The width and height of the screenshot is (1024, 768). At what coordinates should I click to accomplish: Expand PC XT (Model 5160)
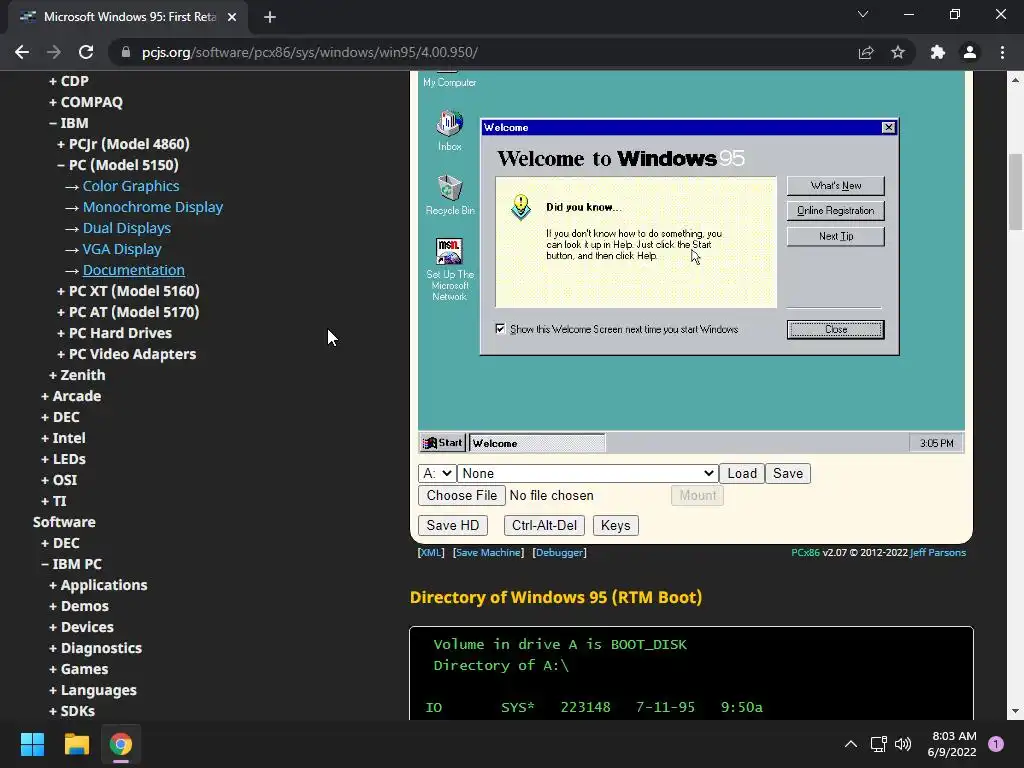[128, 291]
